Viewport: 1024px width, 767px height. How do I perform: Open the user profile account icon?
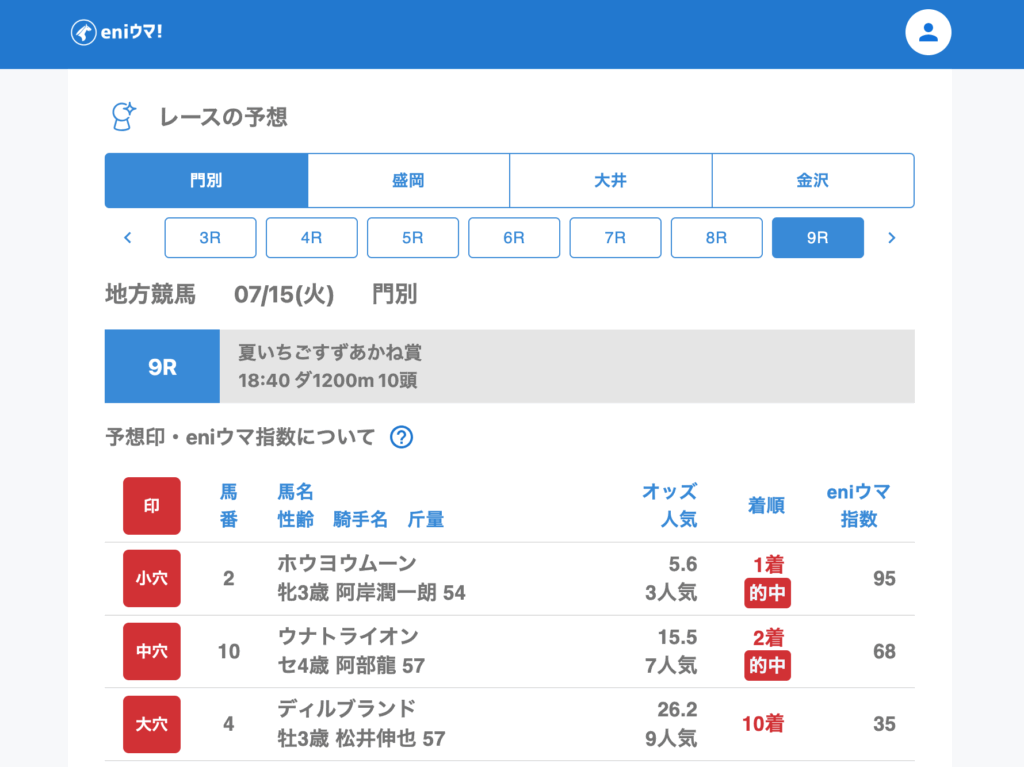pos(928,32)
